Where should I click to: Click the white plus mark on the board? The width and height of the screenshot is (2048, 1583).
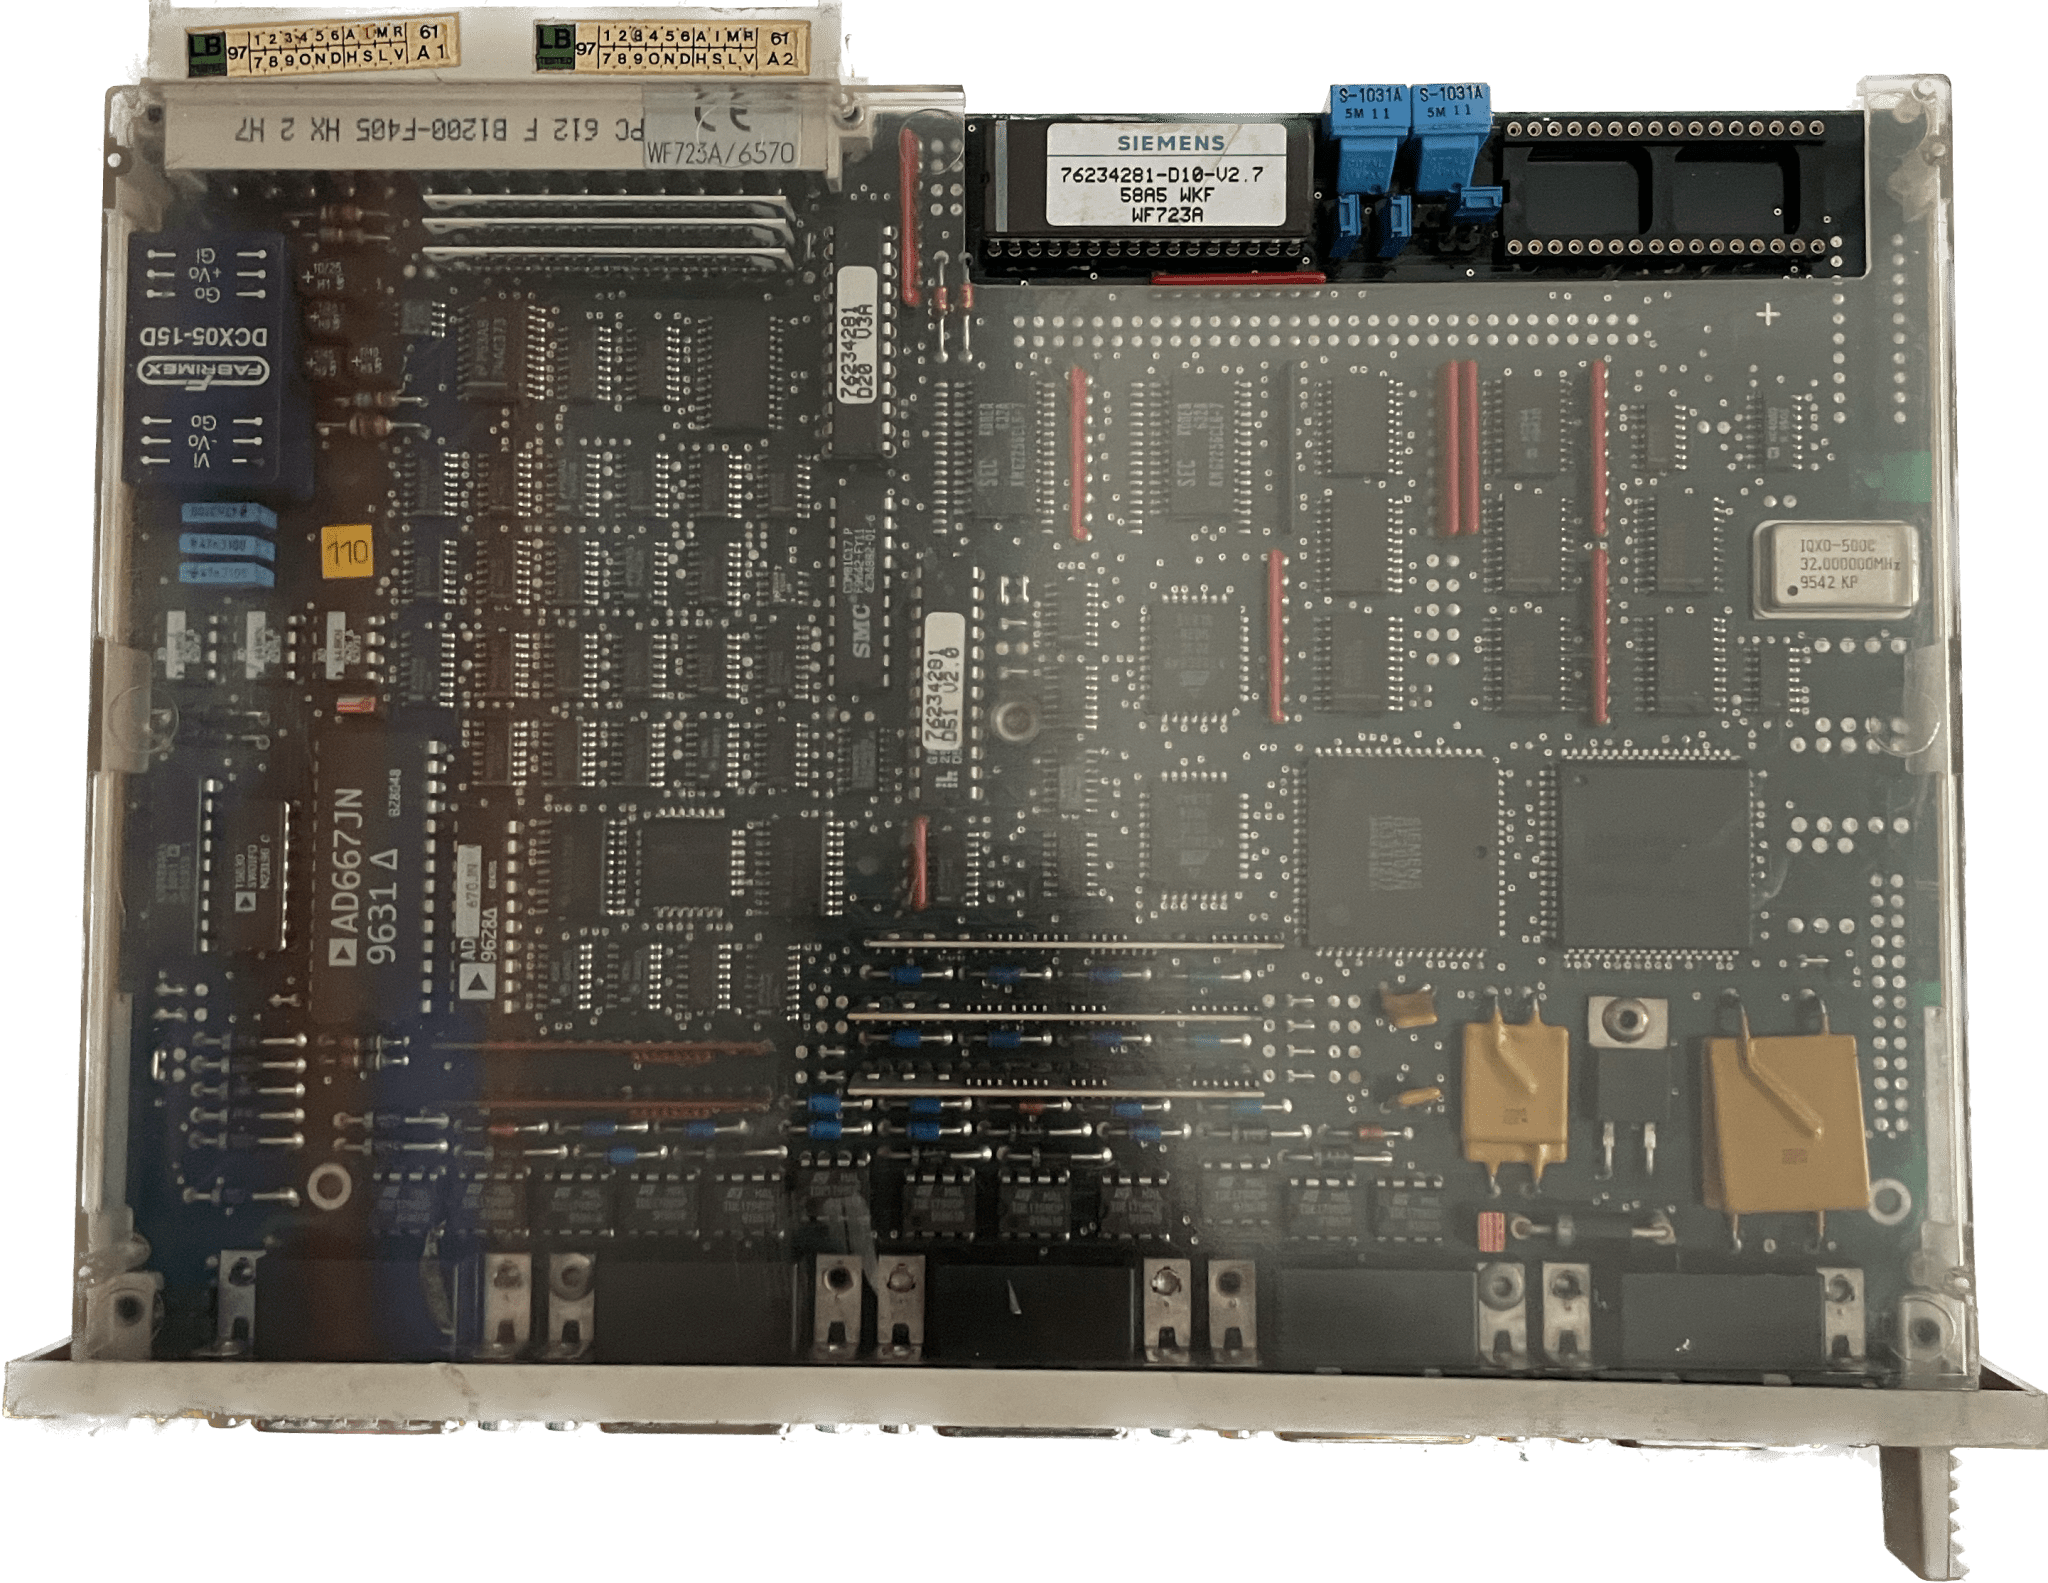[1768, 315]
